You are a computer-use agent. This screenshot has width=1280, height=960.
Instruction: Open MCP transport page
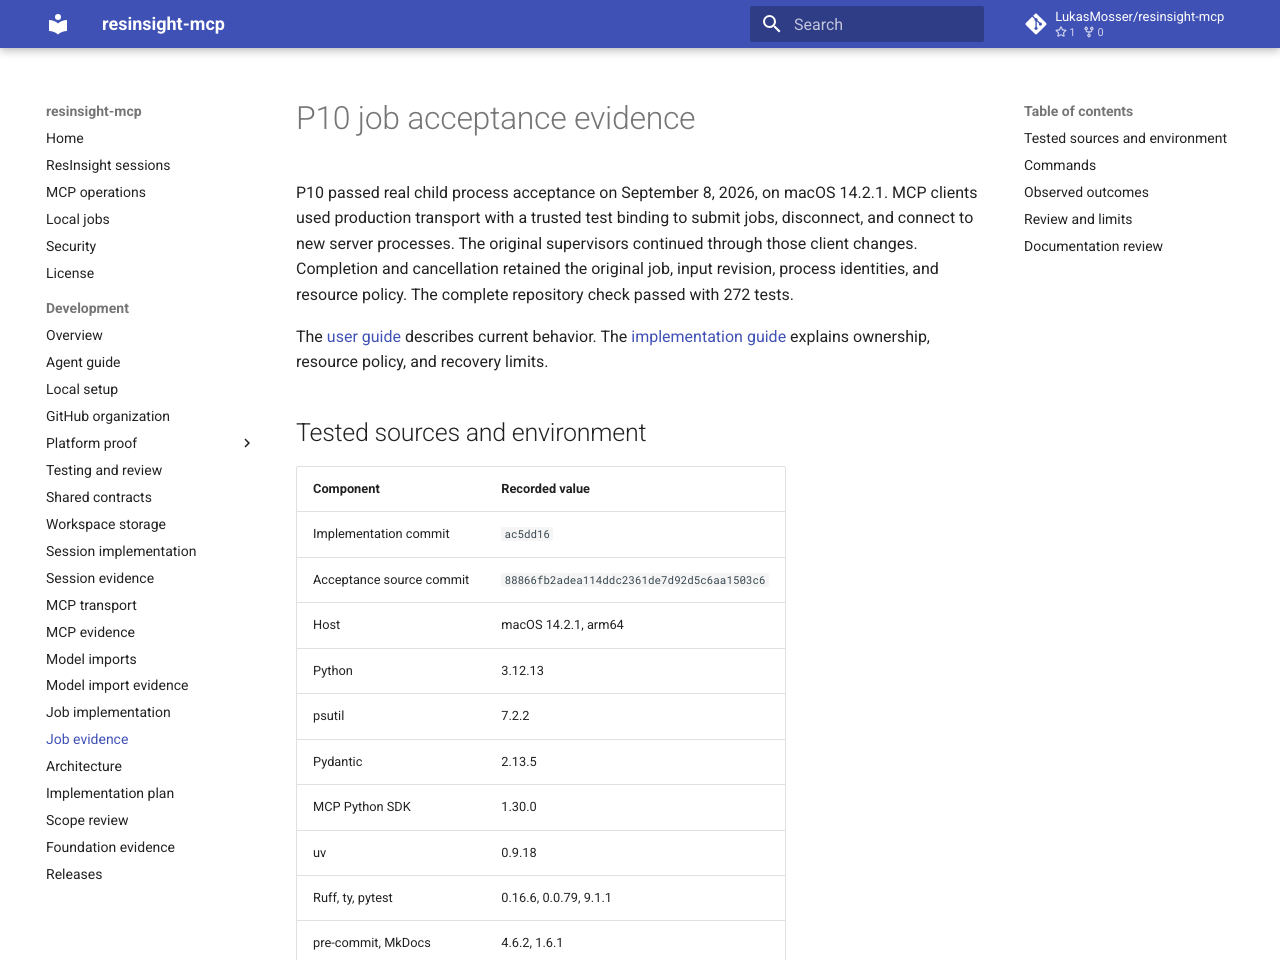click(x=91, y=605)
